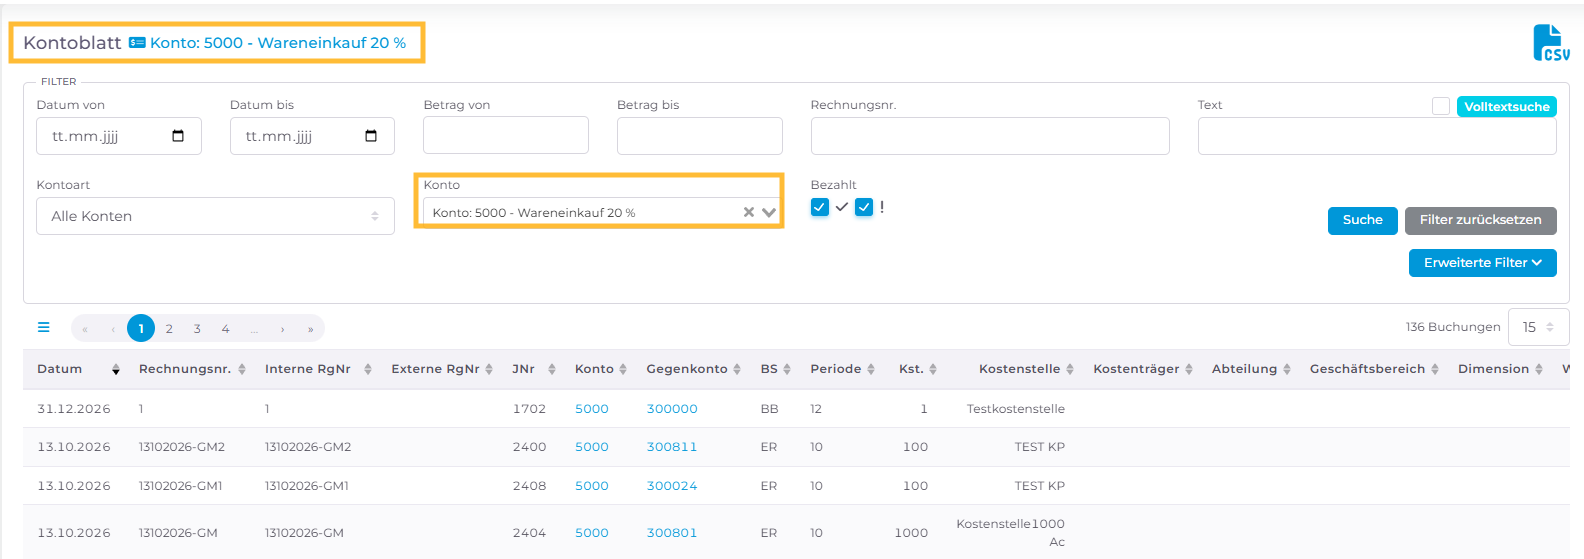The width and height of the screenshot is (1584, 559).
Task: Select Testkostenstelle cell
Action: 1016,409
